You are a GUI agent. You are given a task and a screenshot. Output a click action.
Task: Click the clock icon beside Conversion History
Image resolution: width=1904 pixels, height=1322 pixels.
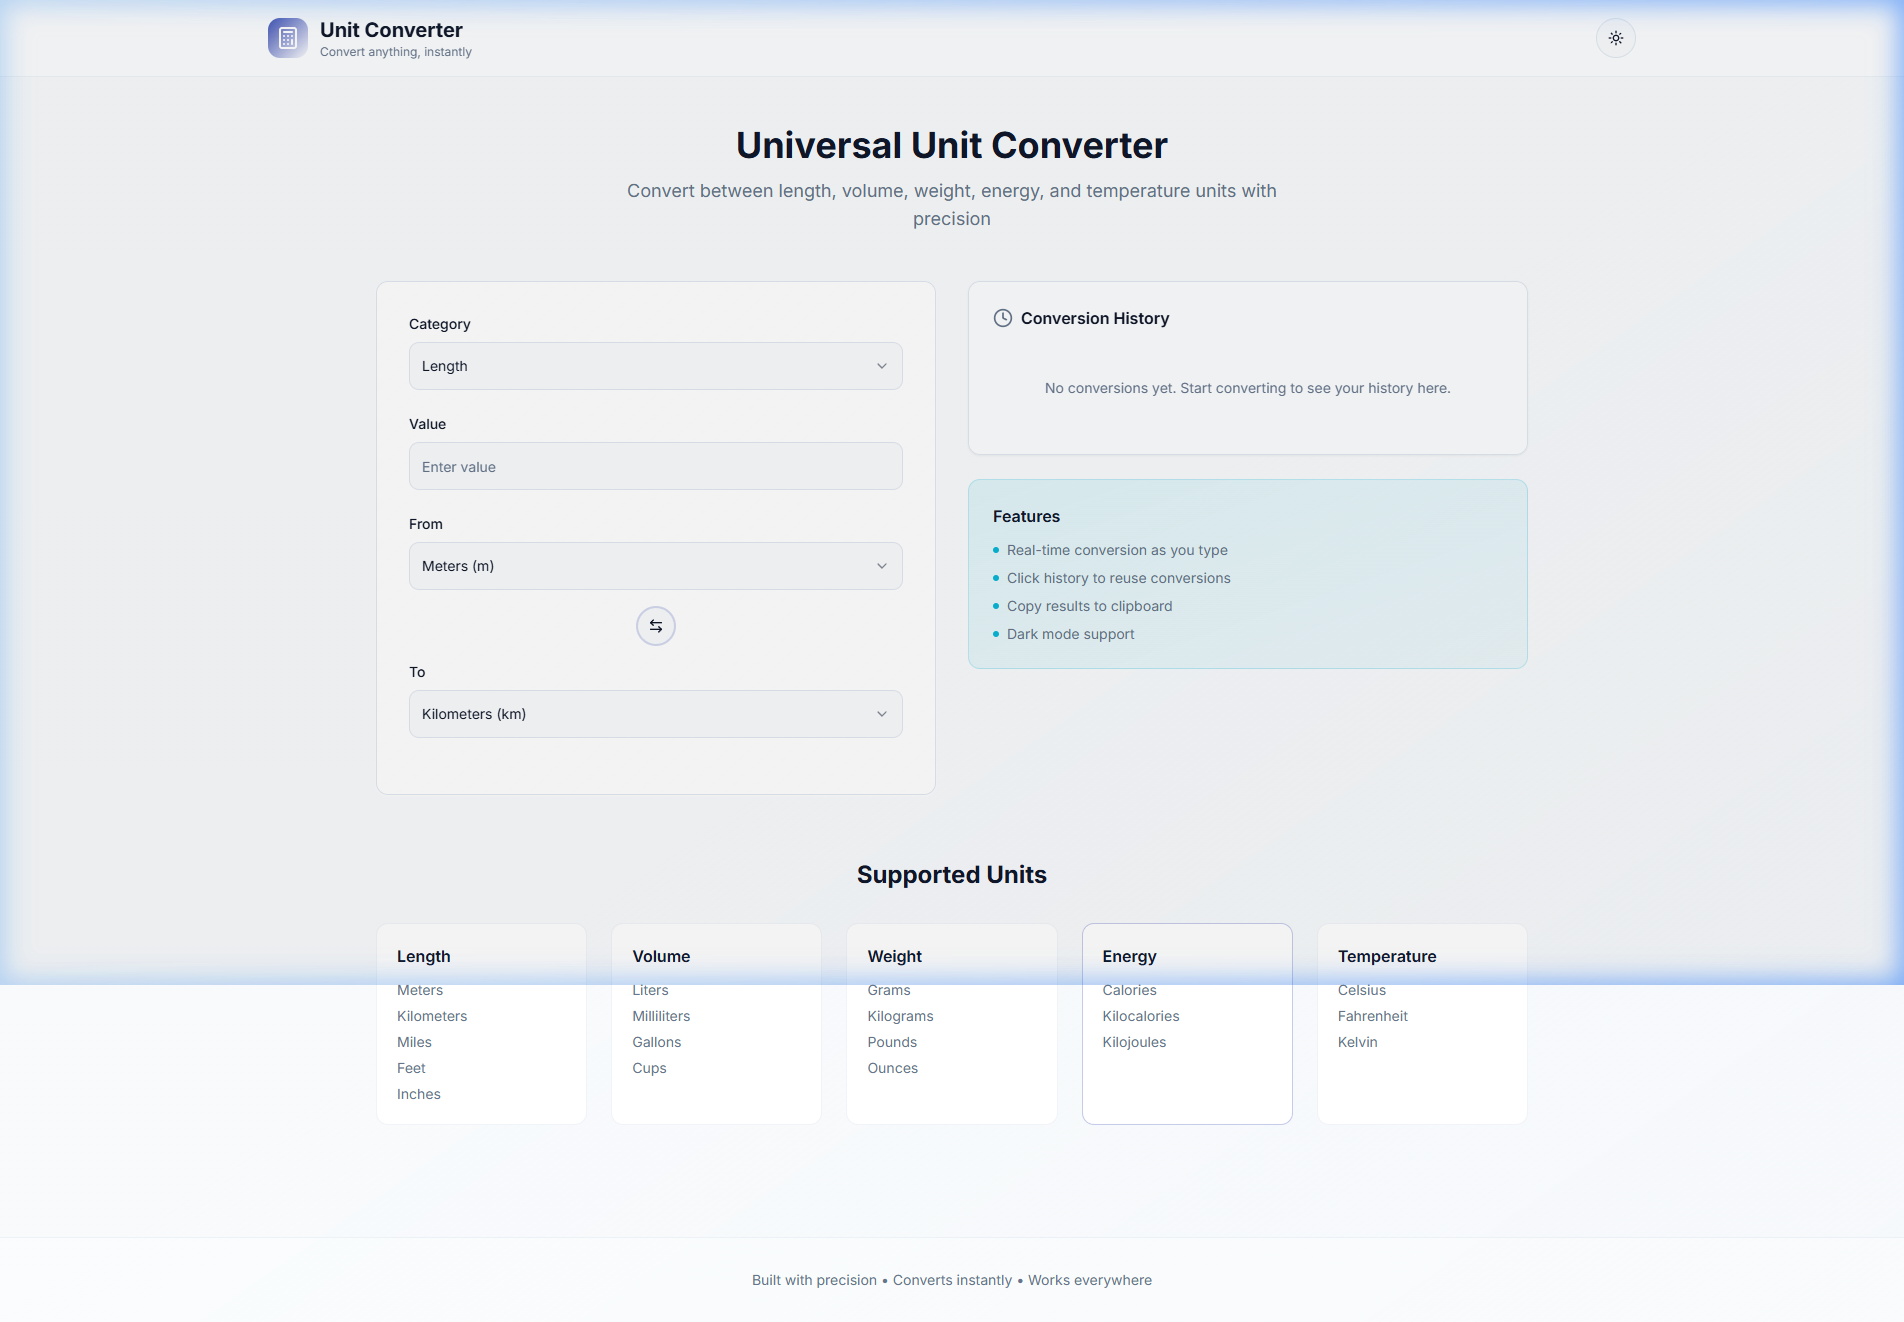coord(1002,318)
